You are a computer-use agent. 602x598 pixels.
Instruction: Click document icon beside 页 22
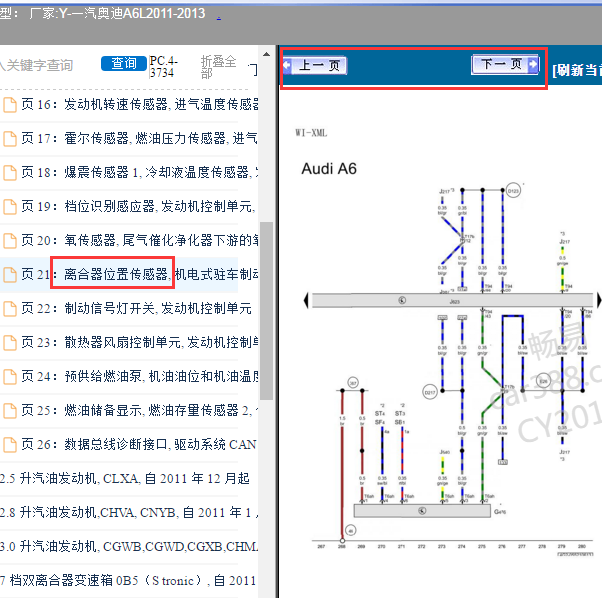click(x=10, y=309)
